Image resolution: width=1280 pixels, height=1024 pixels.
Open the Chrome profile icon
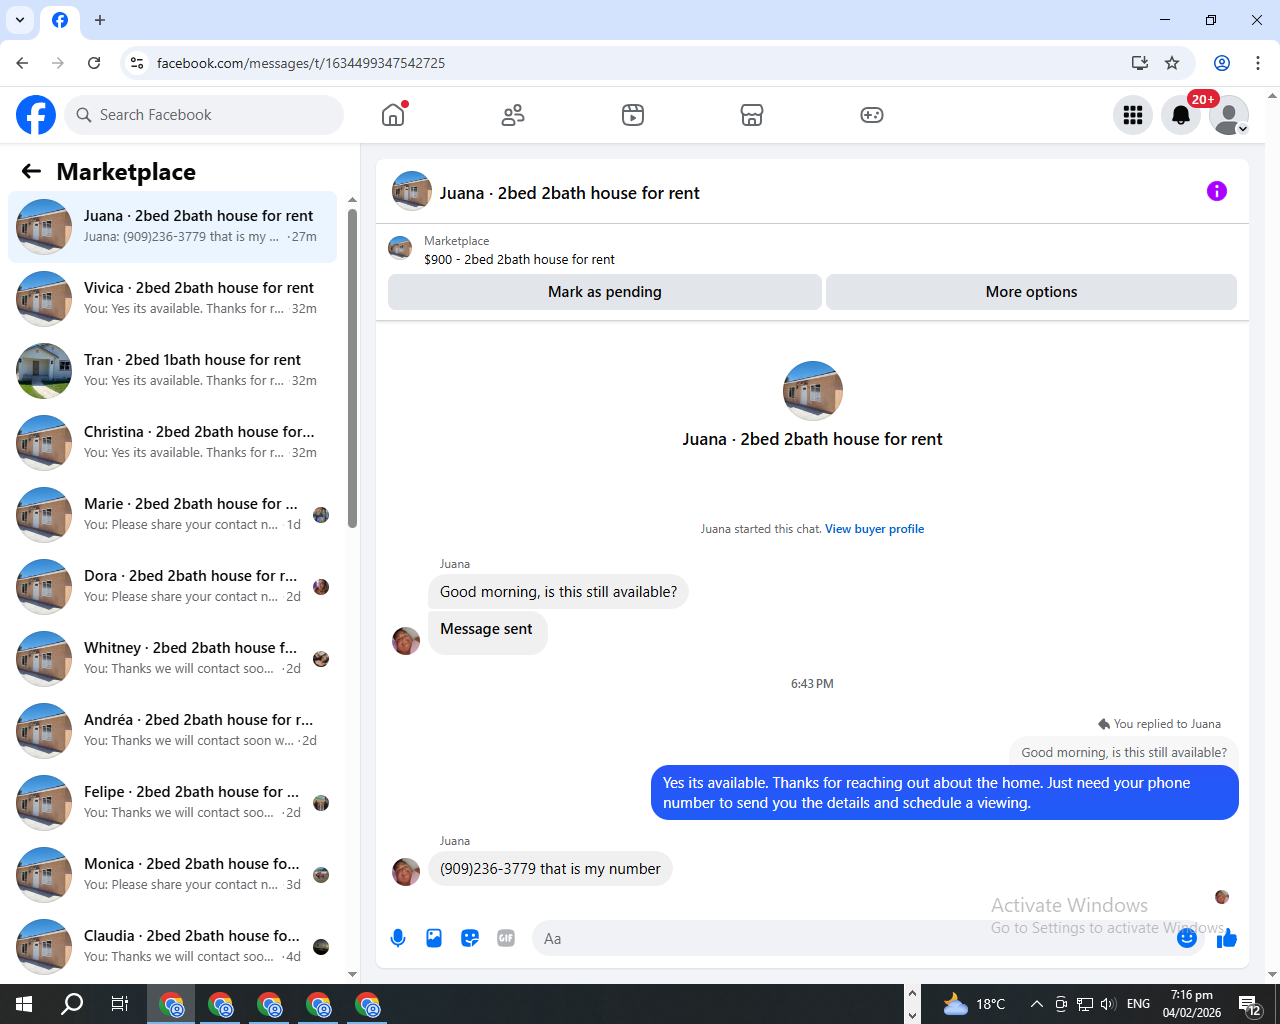point(1222,63)
